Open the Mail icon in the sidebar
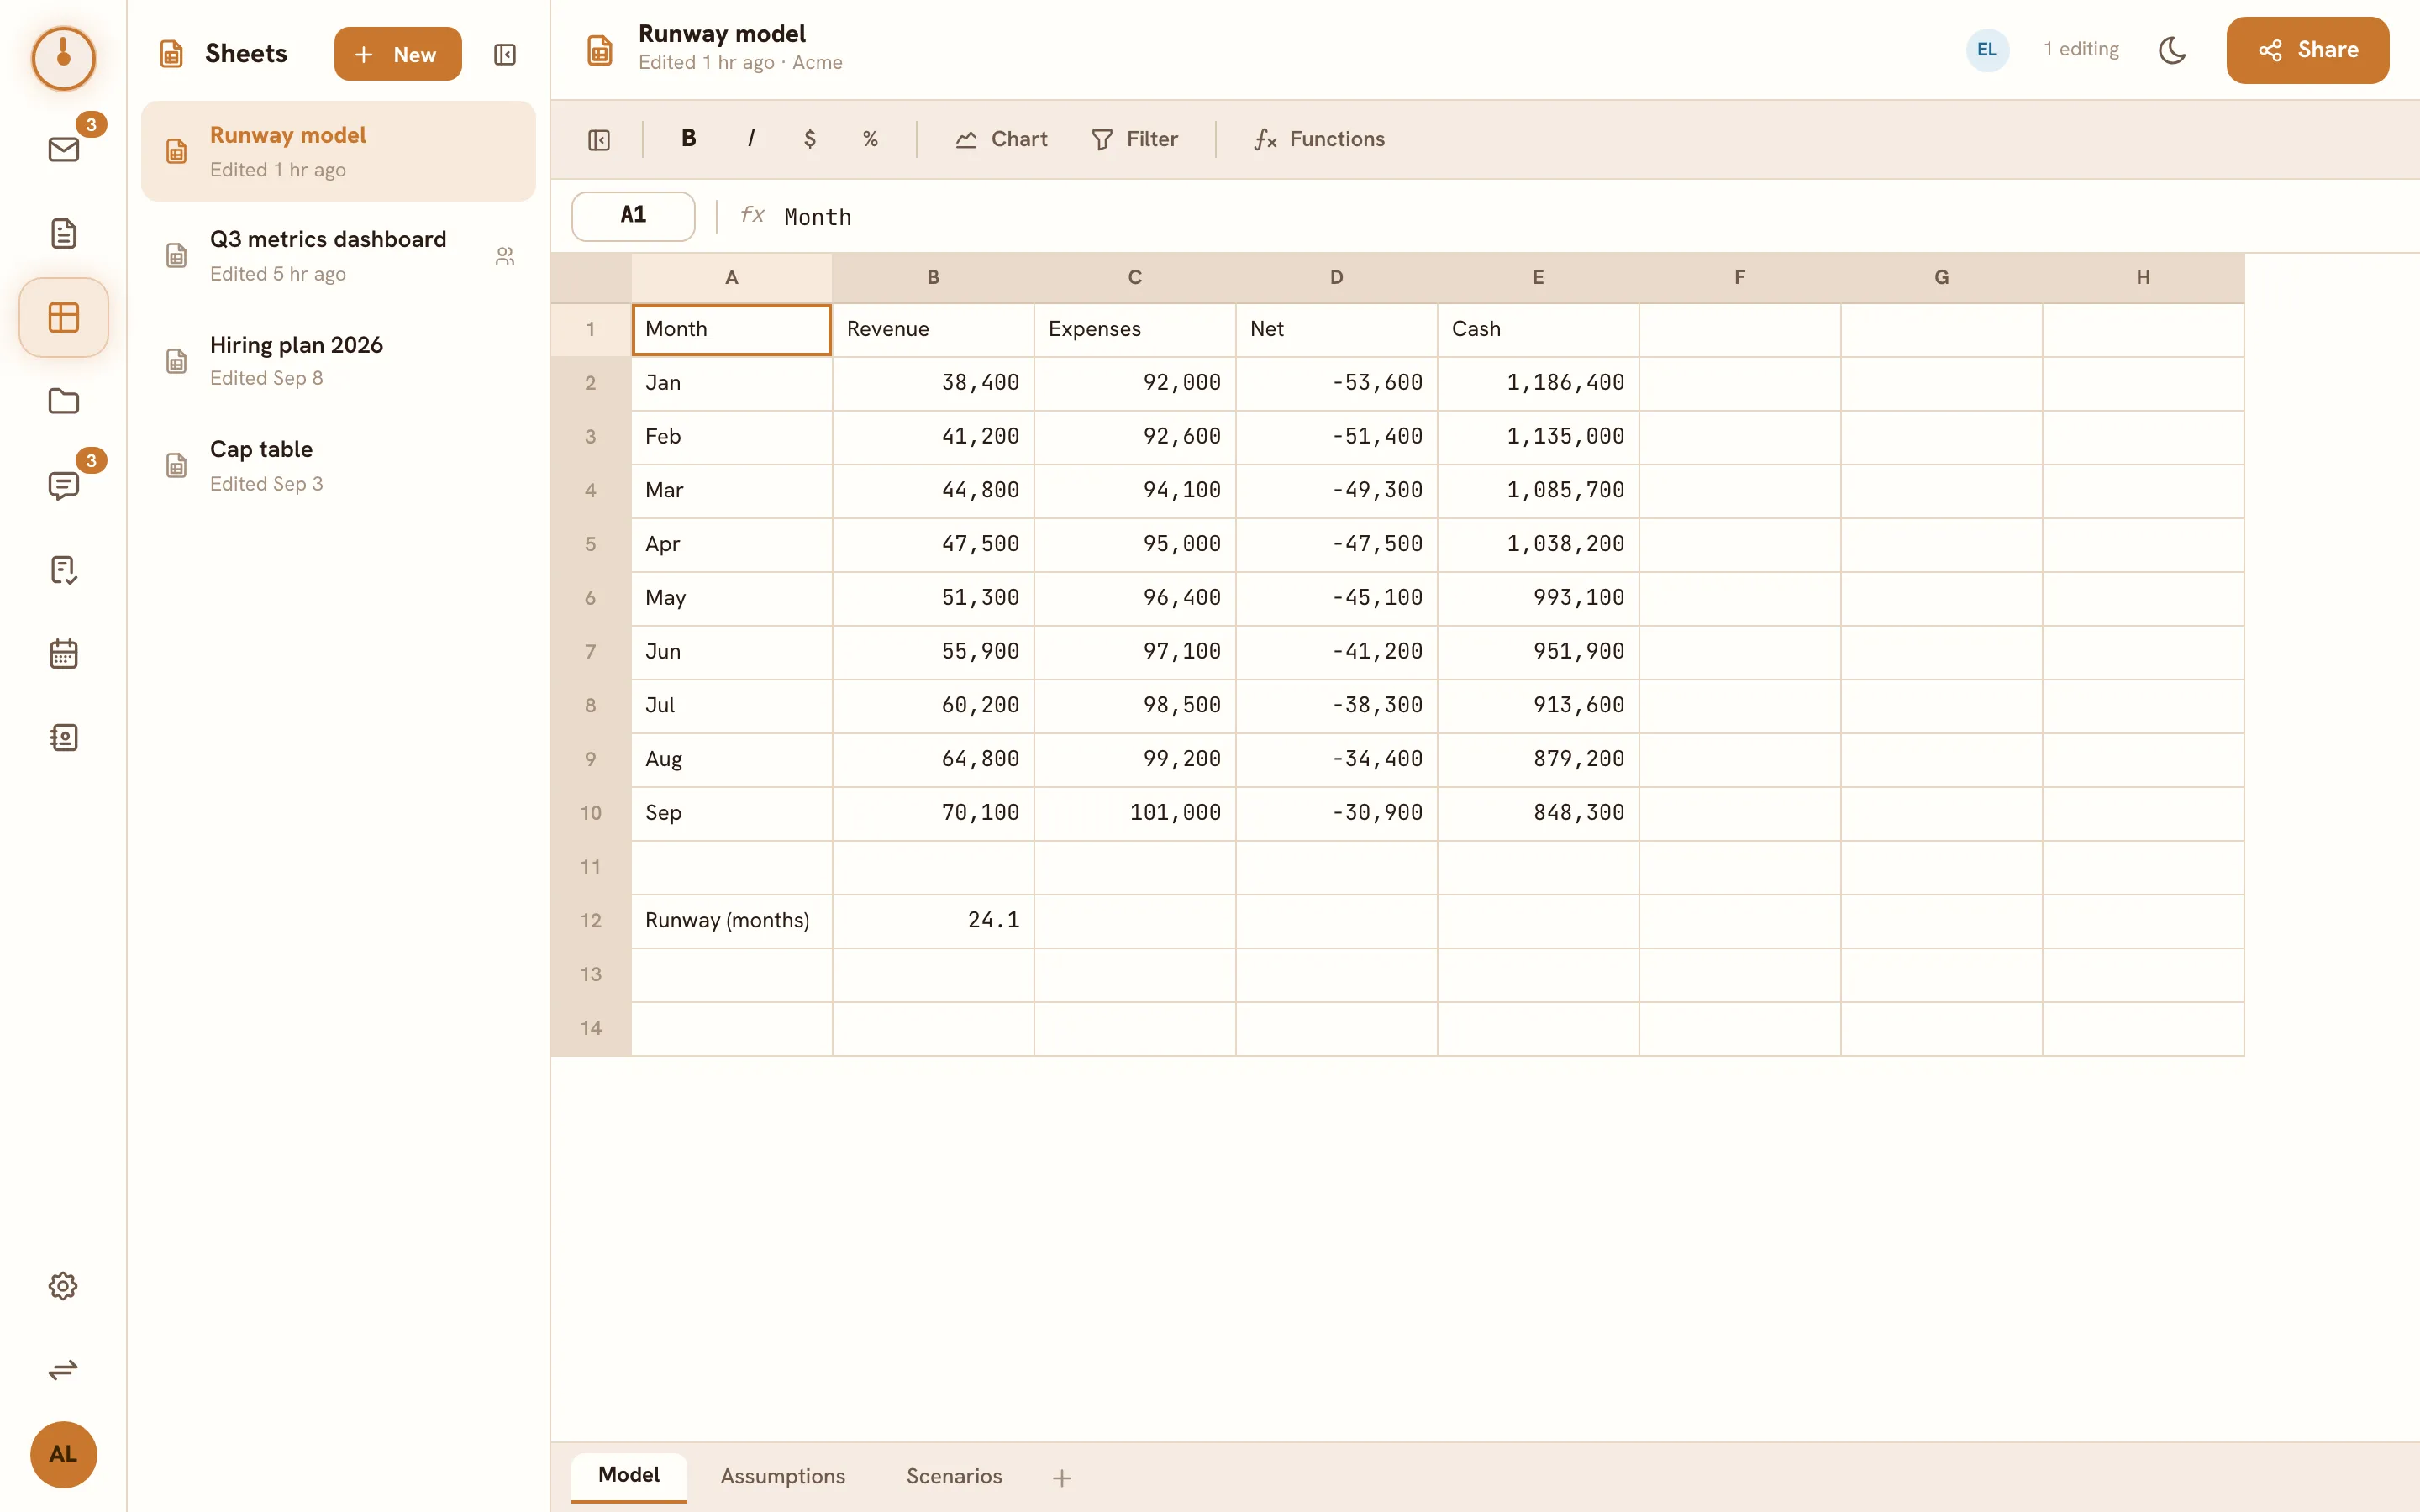The width and height of the screenshot is (2420, 1512). point(63,150)
